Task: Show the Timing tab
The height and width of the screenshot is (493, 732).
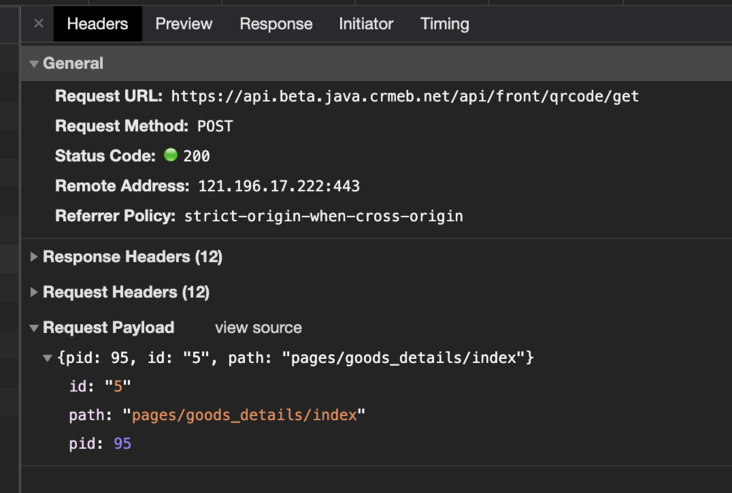Action: pos(444,23)
